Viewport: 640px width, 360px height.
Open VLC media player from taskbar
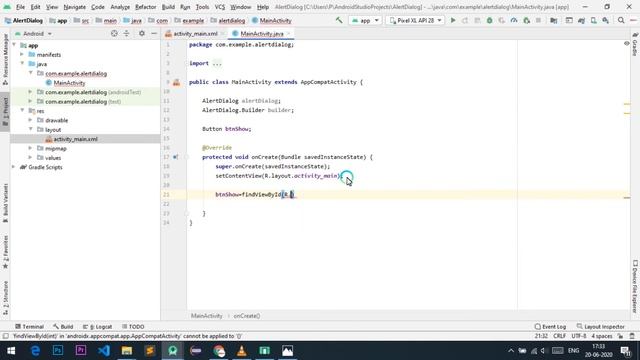pos(242,351)
